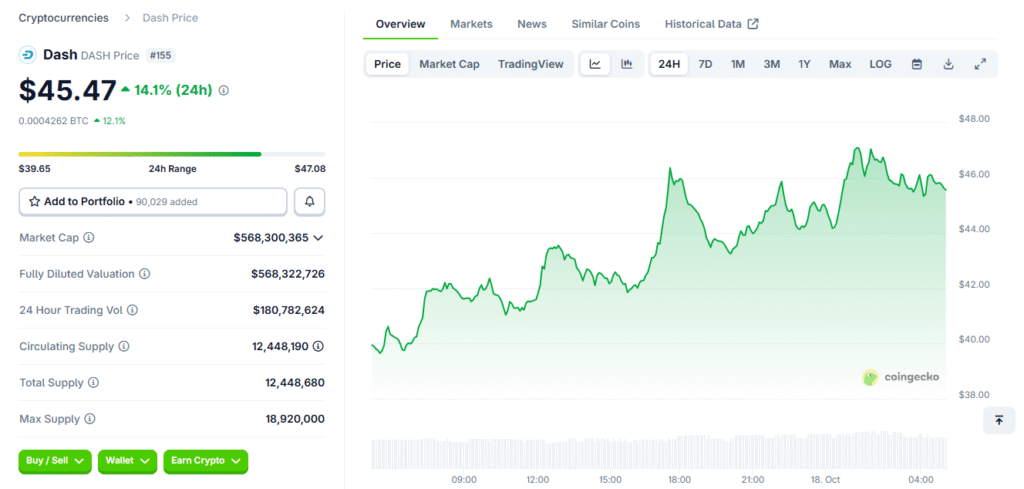Toggle LOG scale on the chart

coord(880,64)
